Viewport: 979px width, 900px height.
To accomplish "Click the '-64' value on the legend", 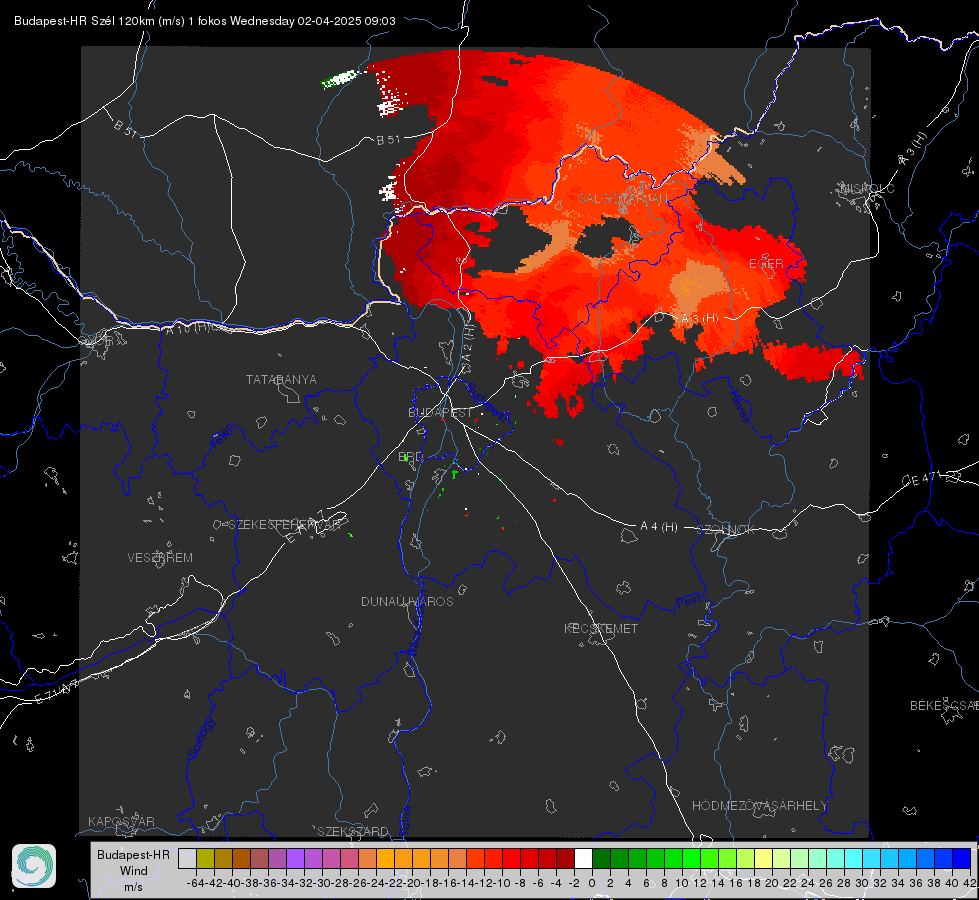I will [x=195, y=883].
